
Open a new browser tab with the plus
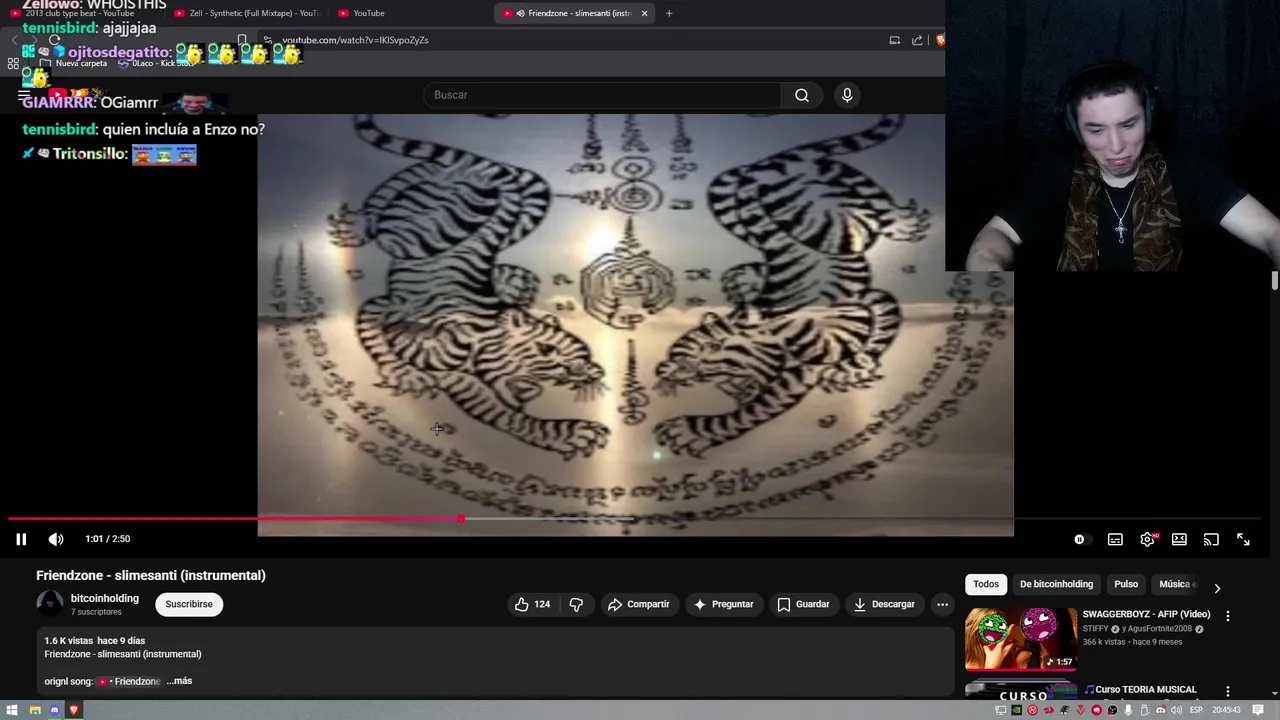[x=669, y=13]
